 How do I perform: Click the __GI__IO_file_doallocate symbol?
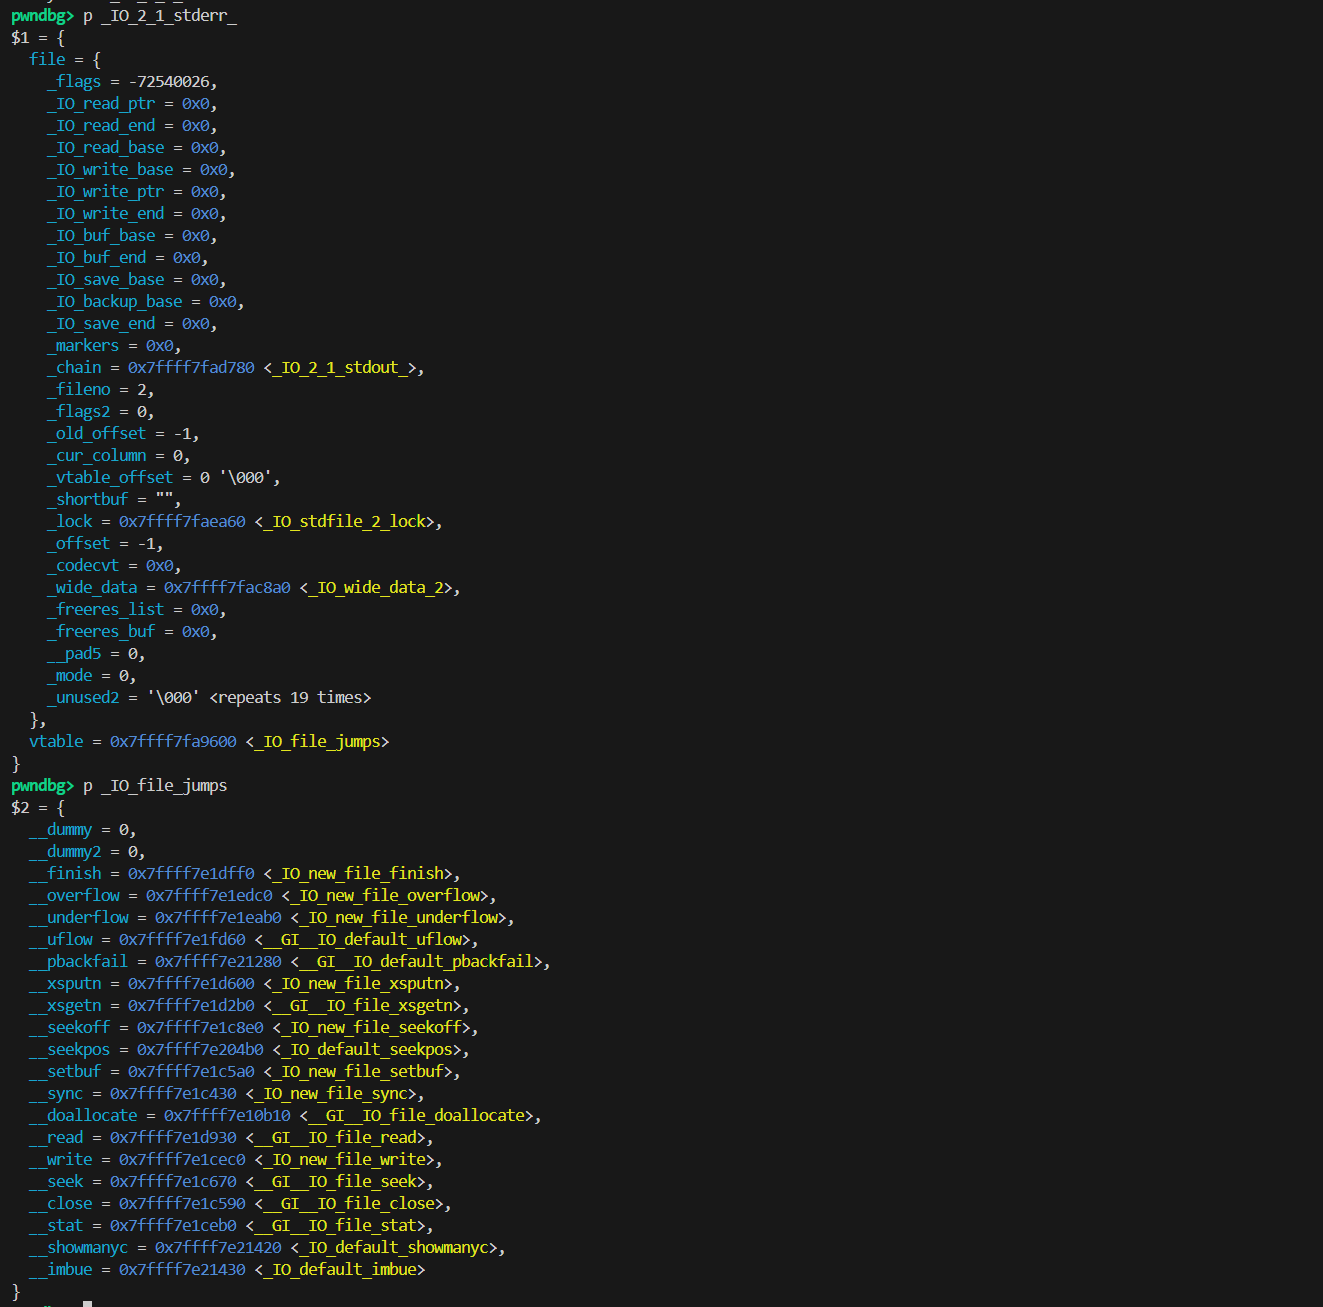pyautogui.click(x=420, y=1116)
